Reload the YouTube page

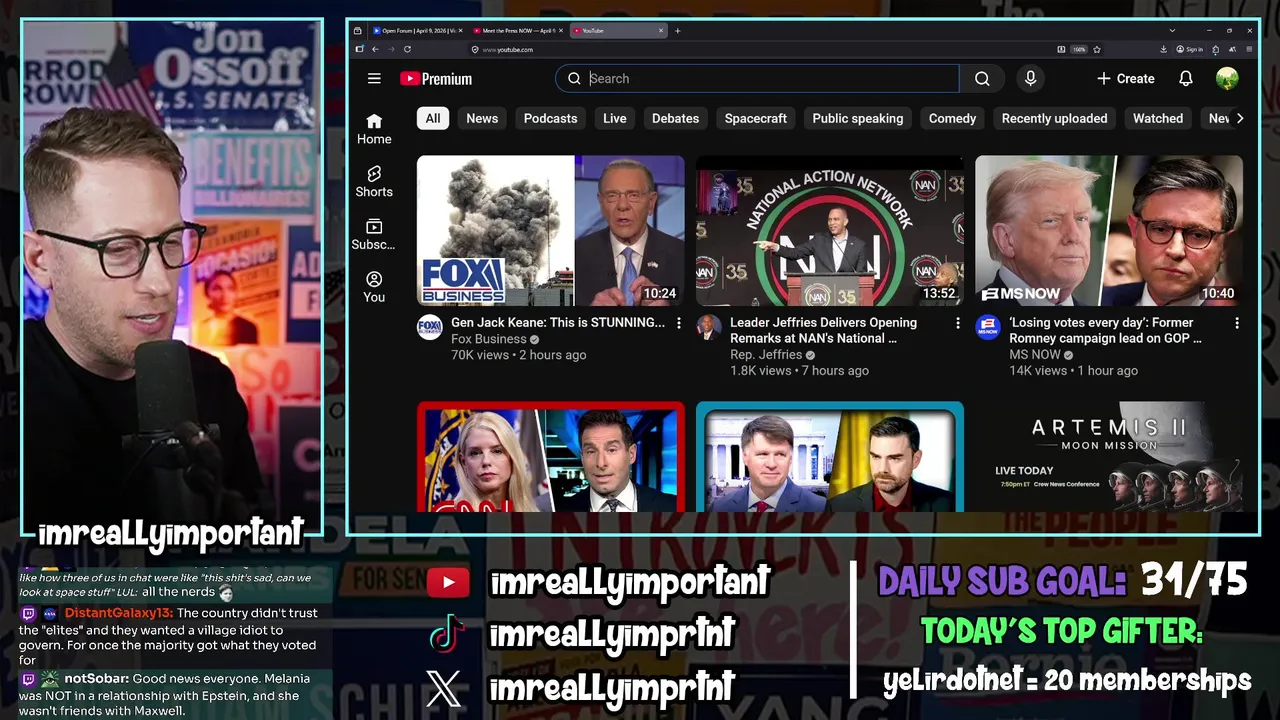[407, 49]
